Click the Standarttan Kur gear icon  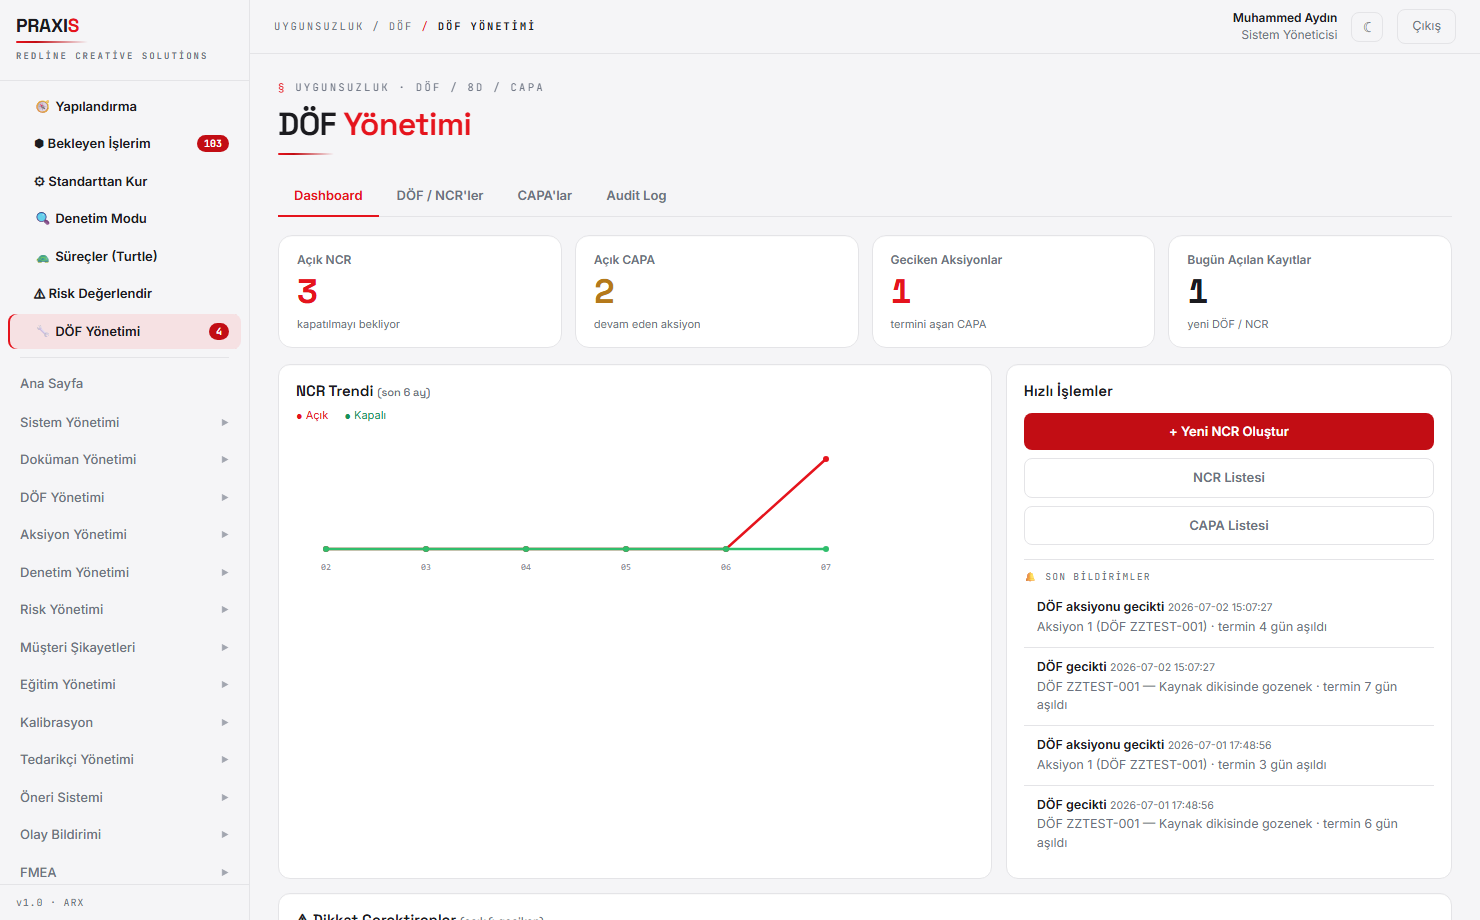point(39,182)
